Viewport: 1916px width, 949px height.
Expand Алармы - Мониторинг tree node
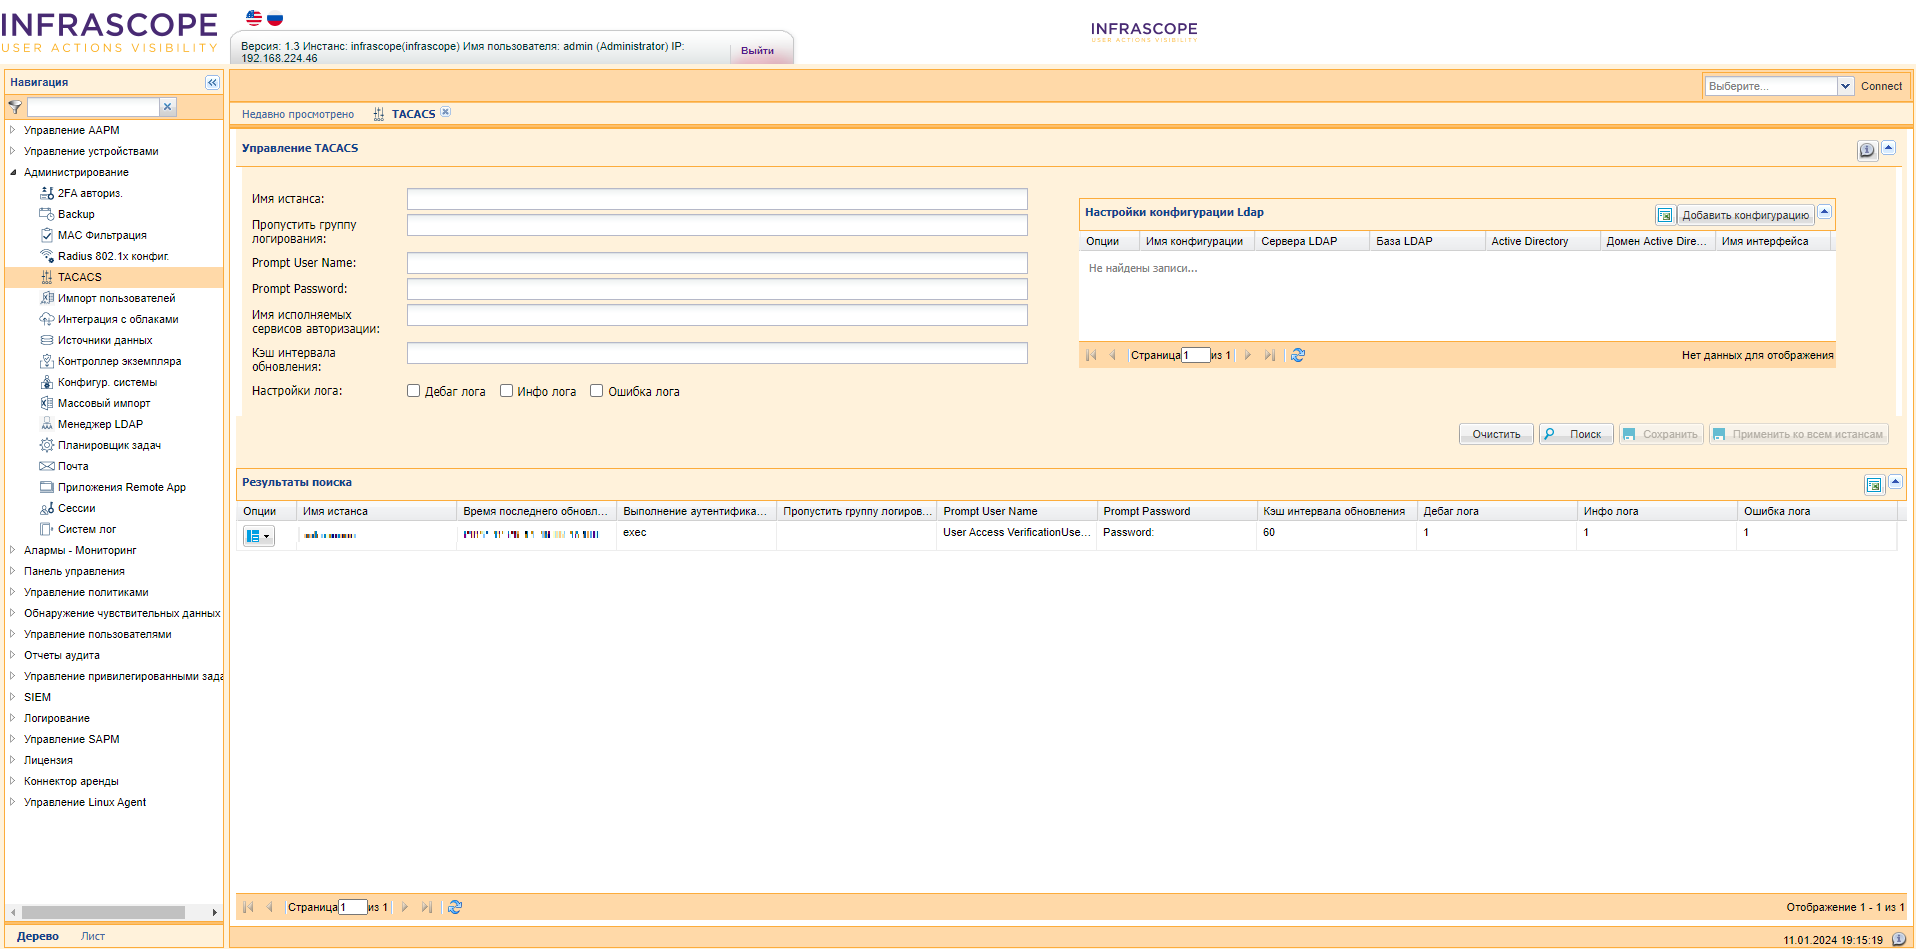tap(12, 550)
